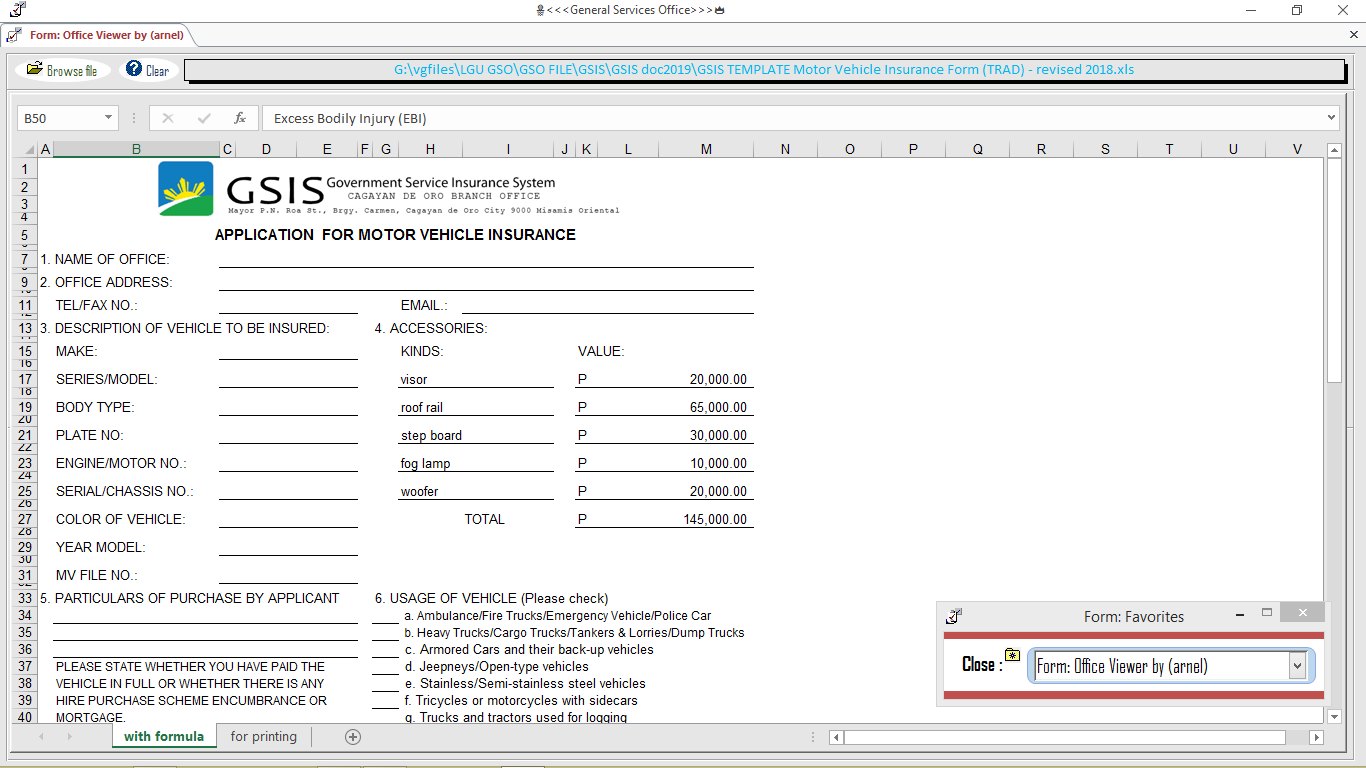
Task: Add a new sheet with the plus icon
Action: pyautogui.click(x=353, y=737)
